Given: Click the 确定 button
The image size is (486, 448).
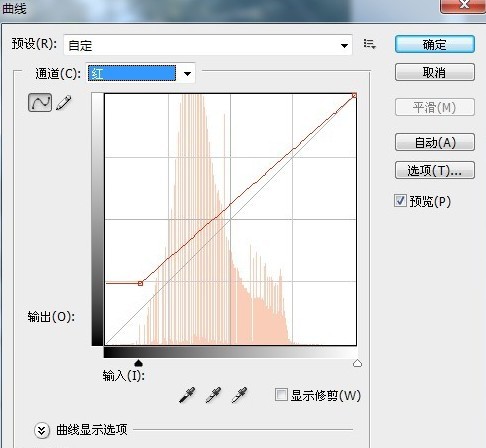Looking at the screenshot, I should 435,44.
